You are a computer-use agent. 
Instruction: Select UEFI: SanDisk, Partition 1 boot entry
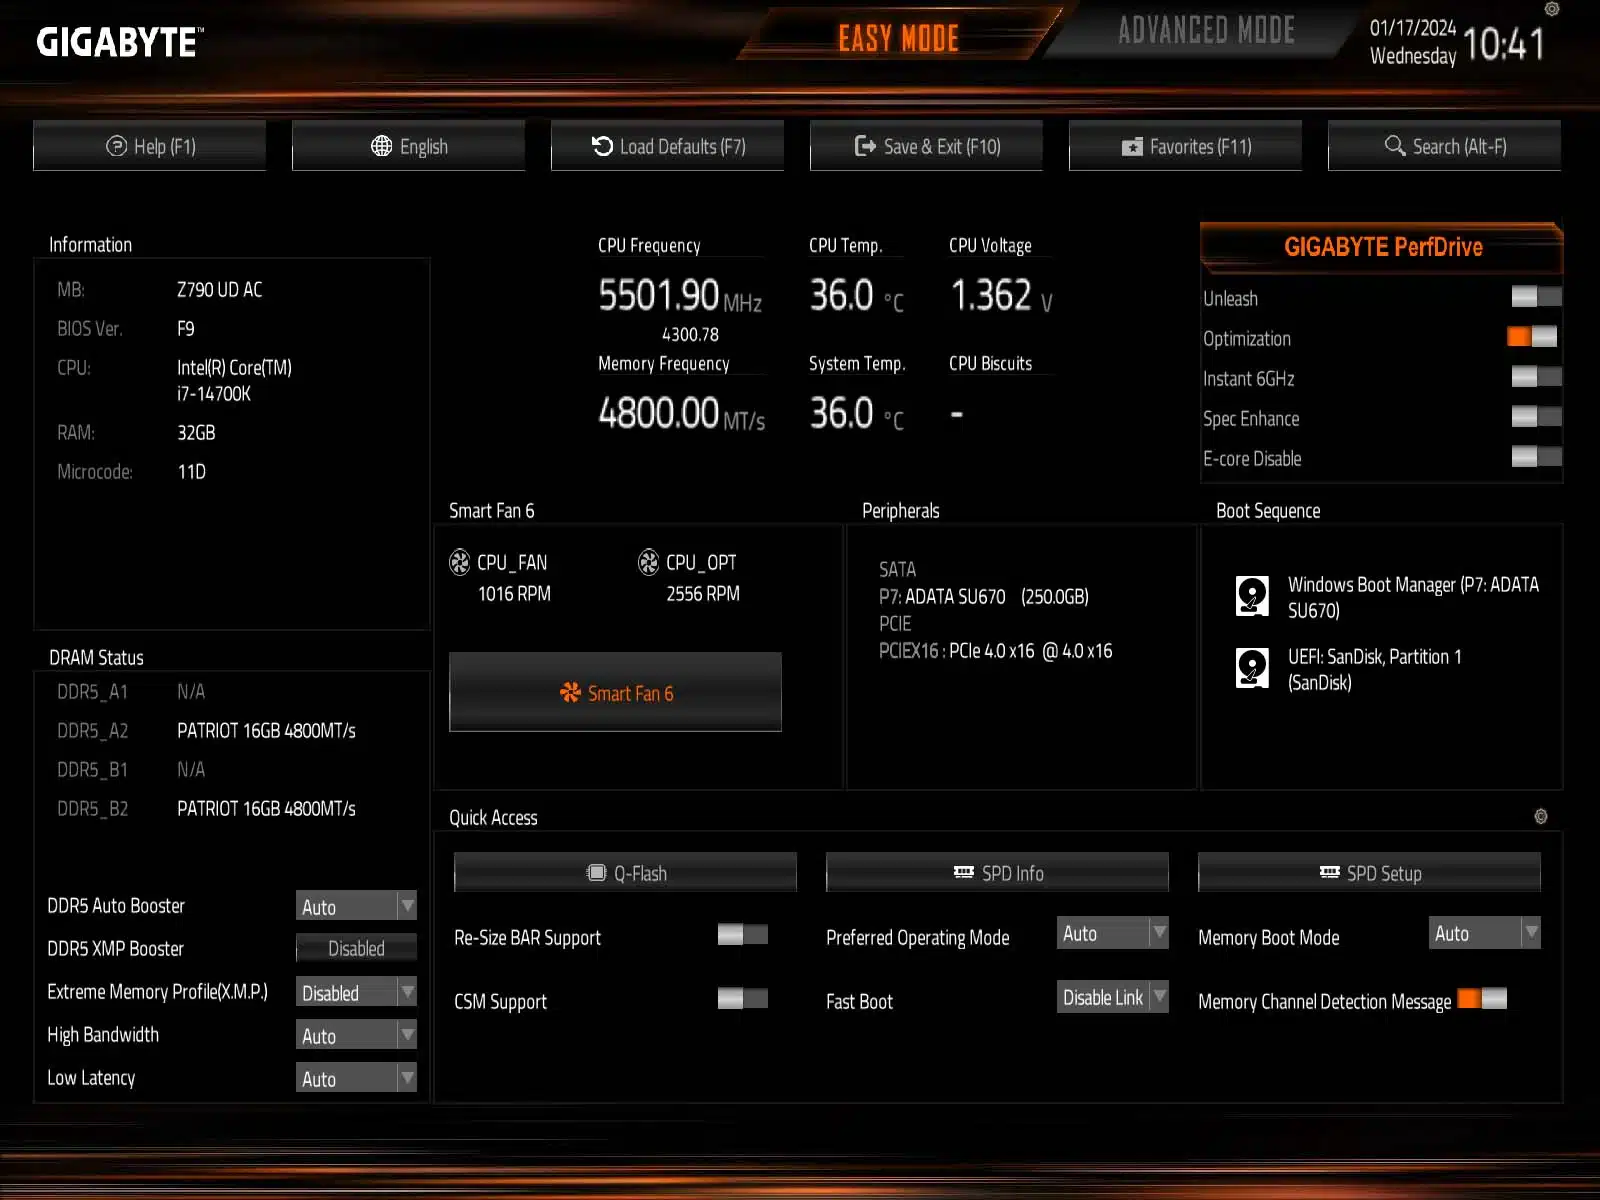coord(1375,669)
